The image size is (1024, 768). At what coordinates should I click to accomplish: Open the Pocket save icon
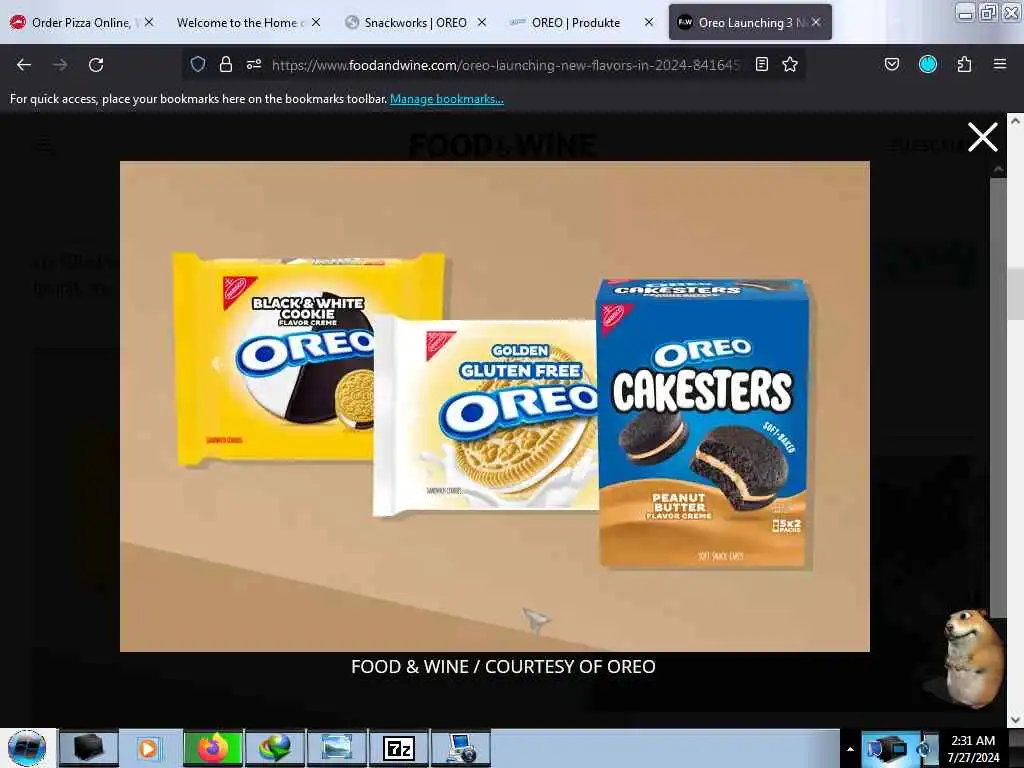point(891,64)
